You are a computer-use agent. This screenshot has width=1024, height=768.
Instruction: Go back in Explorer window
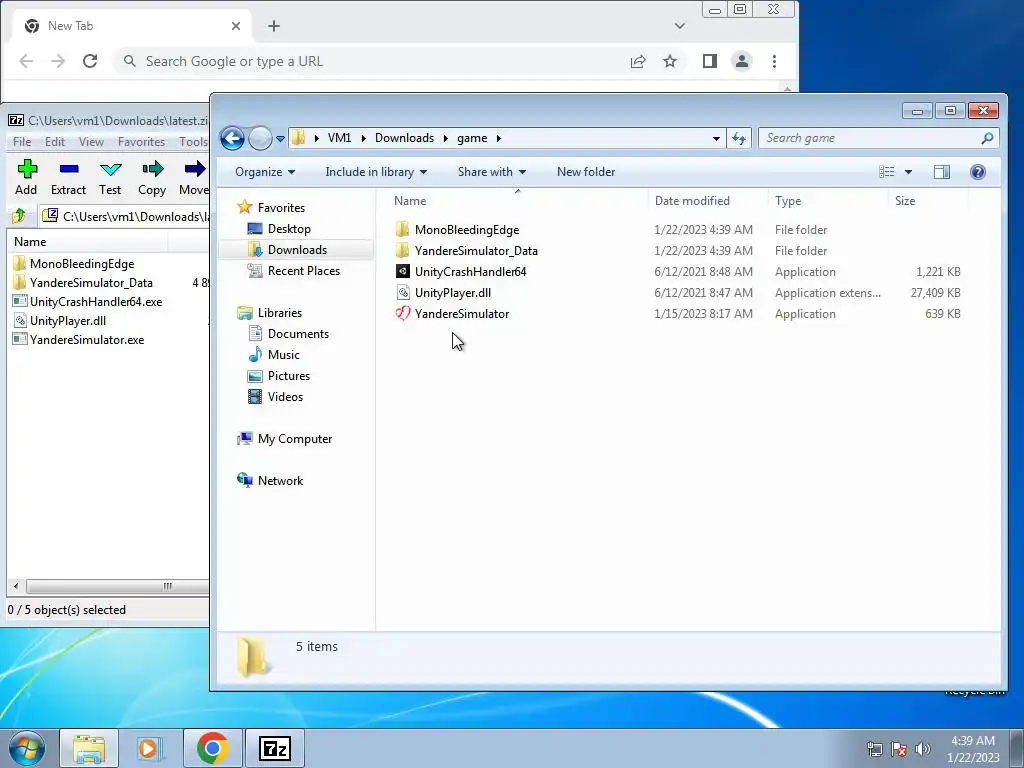coord(232,138)
